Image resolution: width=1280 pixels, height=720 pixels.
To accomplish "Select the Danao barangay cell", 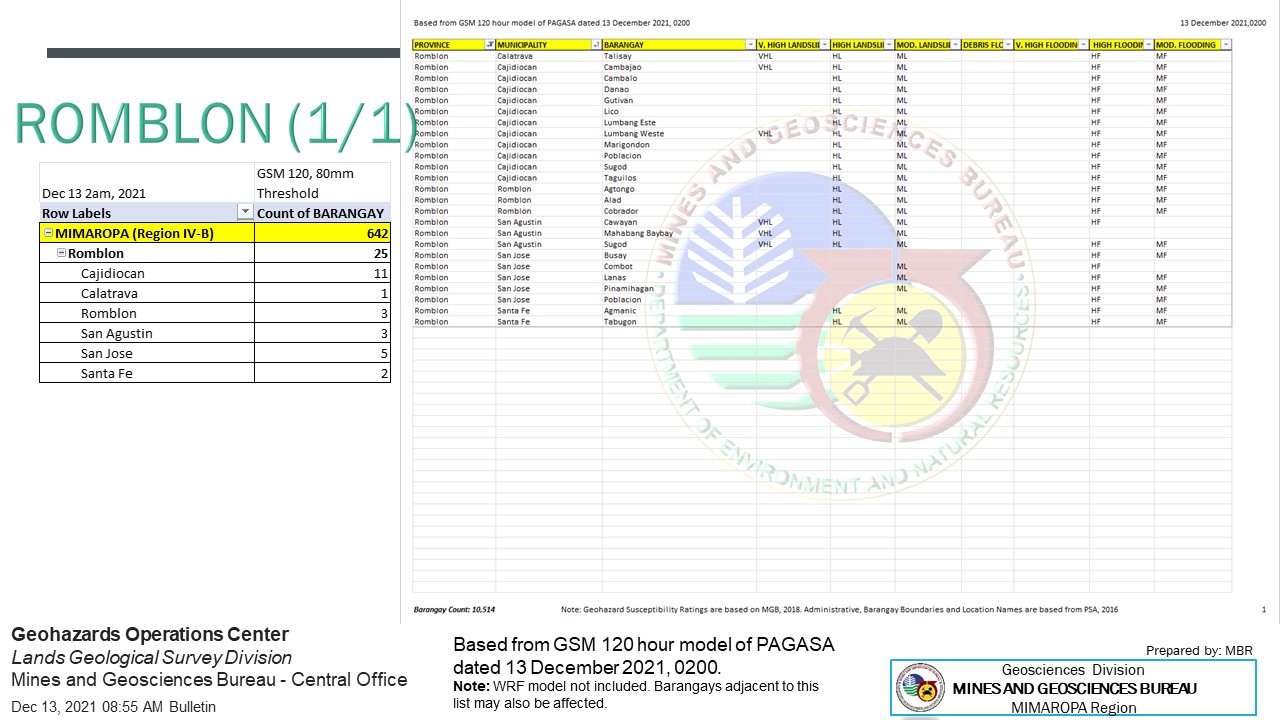I will (x=679, y=89).
